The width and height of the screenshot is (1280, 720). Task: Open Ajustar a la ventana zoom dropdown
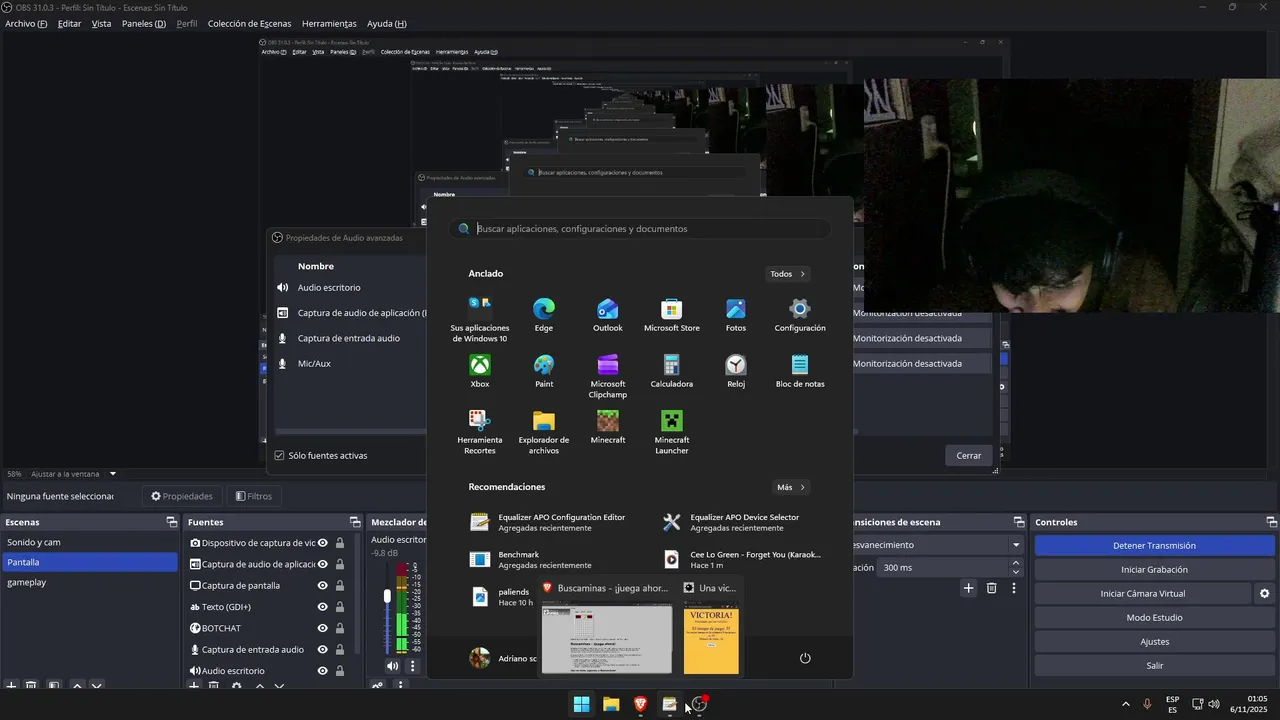pyautogui.click(x=113, y=474)
